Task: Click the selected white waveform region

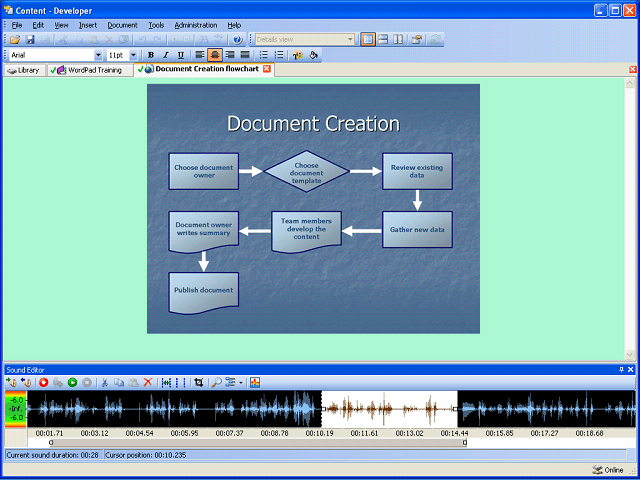Action: pyautogui.click(x=389, y=409)
